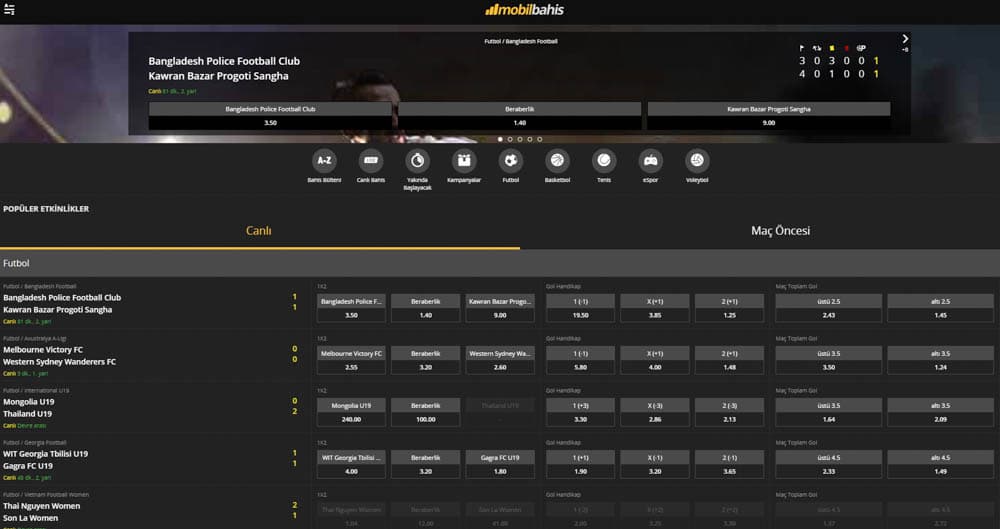Select altı 3.5 at 2.09
Screen dimensions: 1000x529
click(x=941, y=412)
